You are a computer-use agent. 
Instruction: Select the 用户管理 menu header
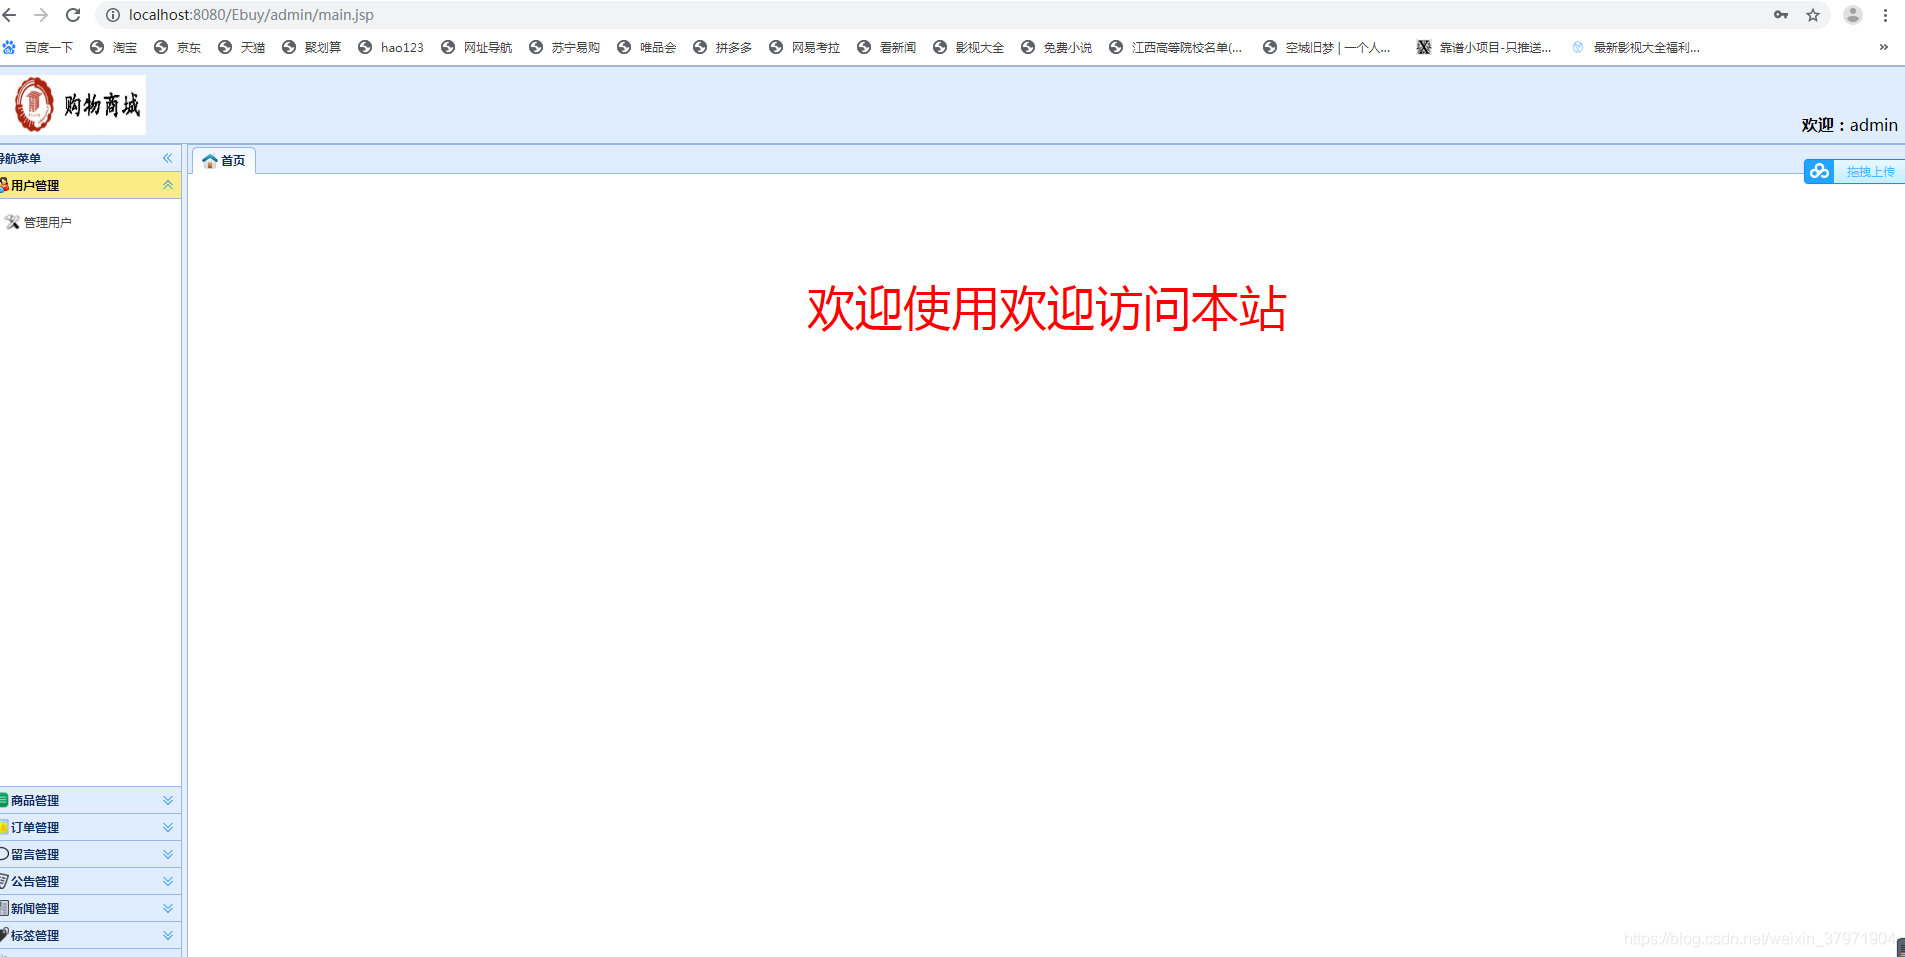coord(90,185)
